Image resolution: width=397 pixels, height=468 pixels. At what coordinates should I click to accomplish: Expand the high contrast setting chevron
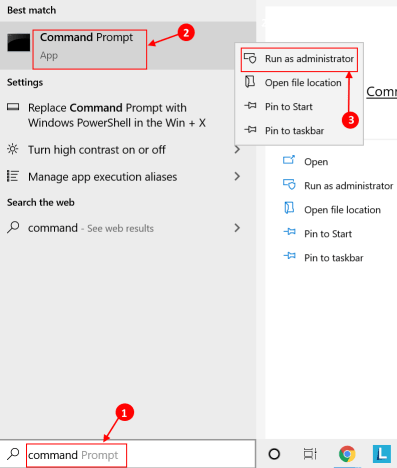(x=237, y=150)
